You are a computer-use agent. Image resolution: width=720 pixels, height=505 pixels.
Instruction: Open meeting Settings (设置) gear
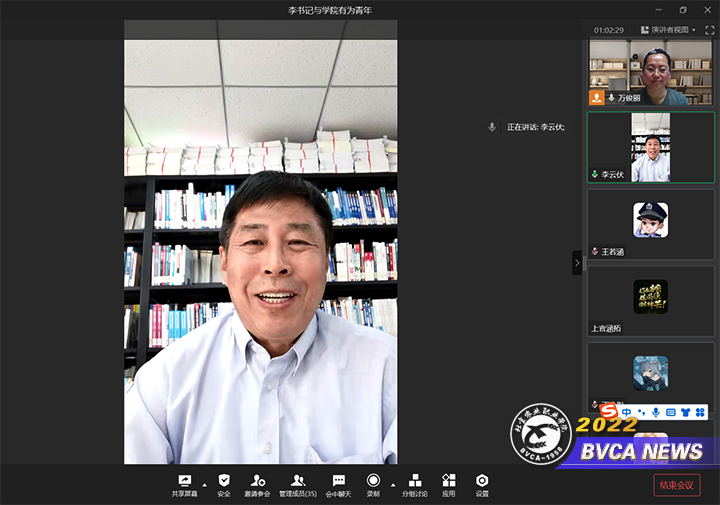[x=482, y=481]
